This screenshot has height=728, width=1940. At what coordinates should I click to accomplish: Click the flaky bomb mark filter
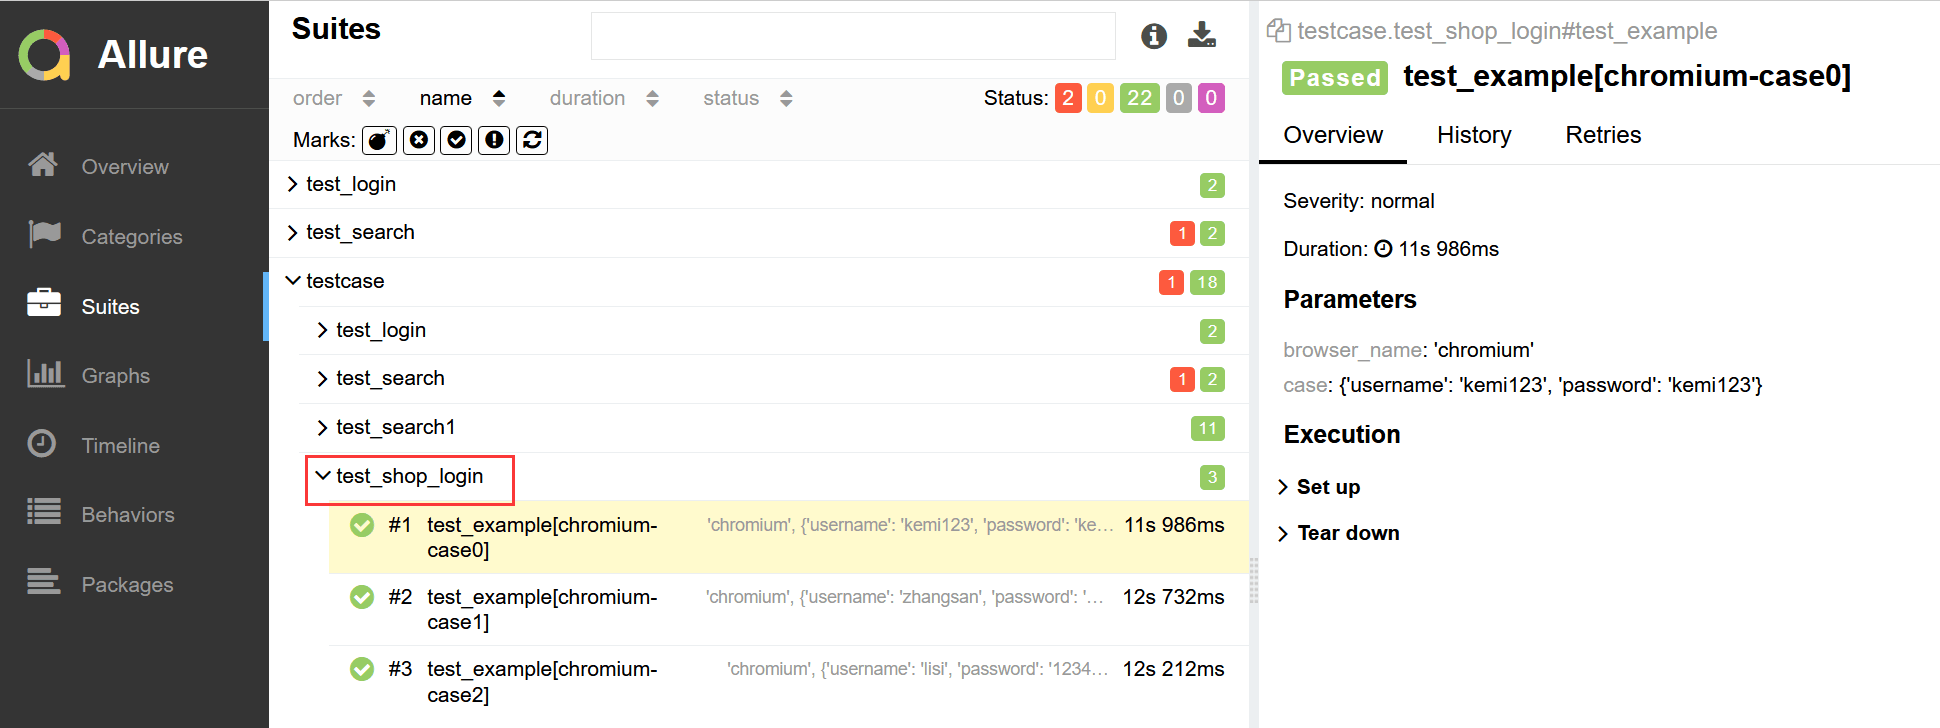379,140
